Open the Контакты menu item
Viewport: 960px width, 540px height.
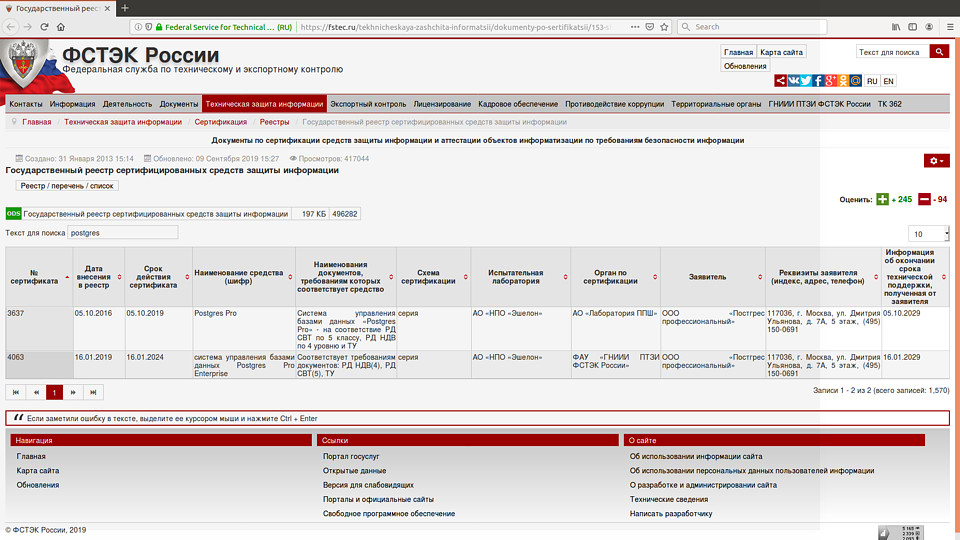click(x=26, y=104)
